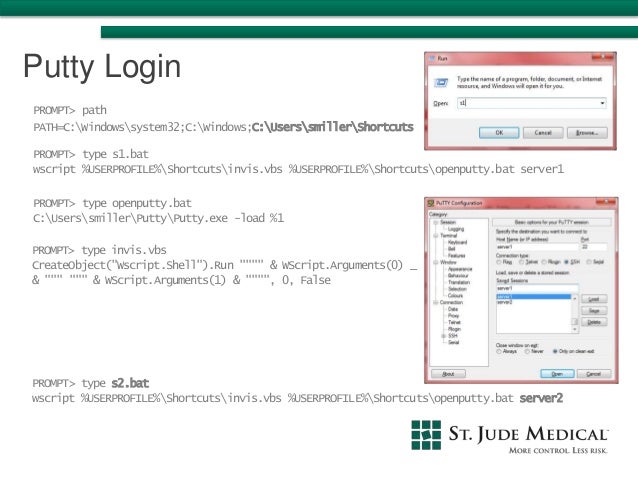The width and height of the screenshot is (638, 479).
Task: Click Browse... in the Run dialog
Action: [587, 133]
